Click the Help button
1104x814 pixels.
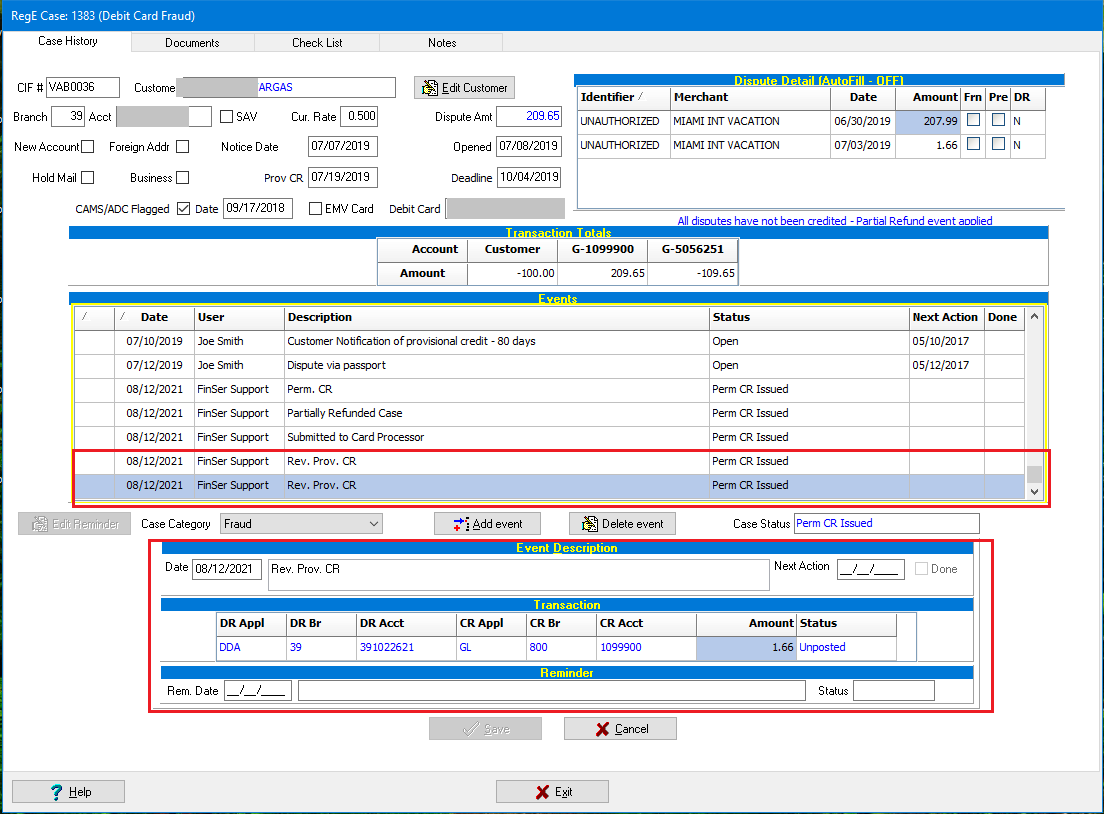[x=68, y=792]
